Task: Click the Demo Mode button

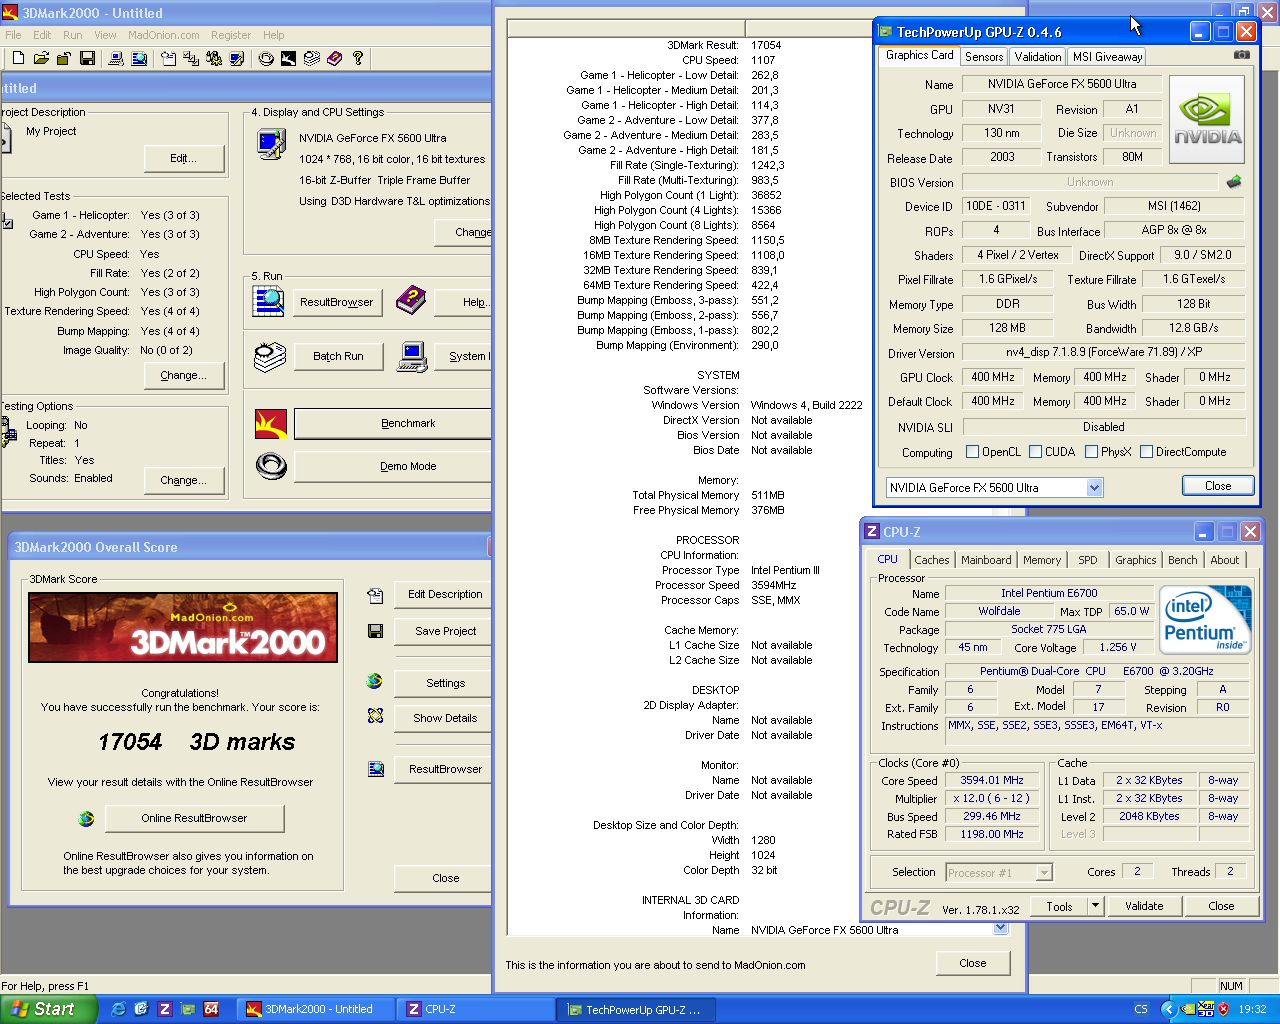Action: click(x=394, y=466)
